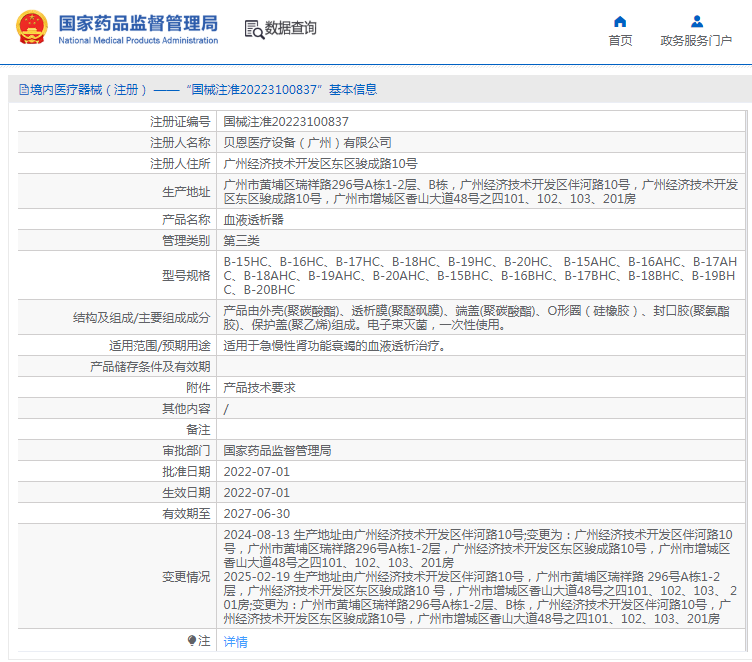Click National Medical Products Administration subtitle
The image size is (752, 662).
click(138, 41)
